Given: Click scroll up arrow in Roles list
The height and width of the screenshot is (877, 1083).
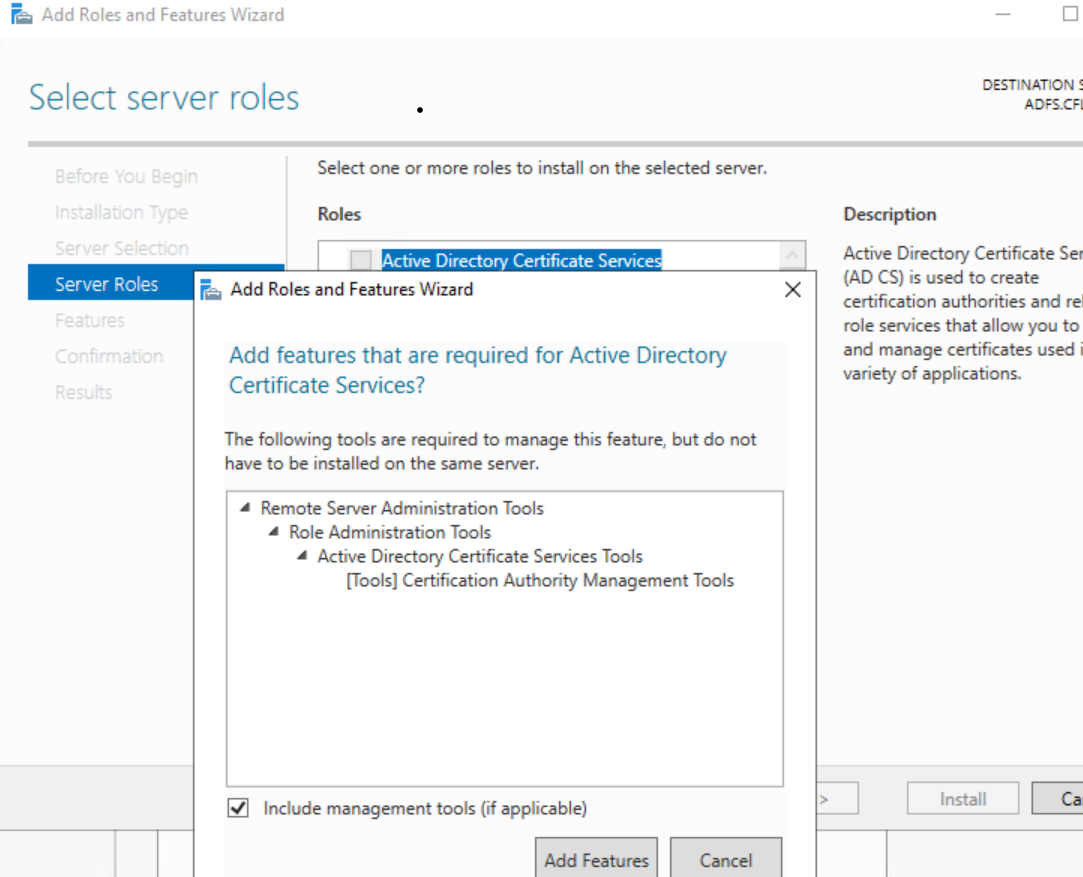Looking at the screenshot, I should click(792, 256).
